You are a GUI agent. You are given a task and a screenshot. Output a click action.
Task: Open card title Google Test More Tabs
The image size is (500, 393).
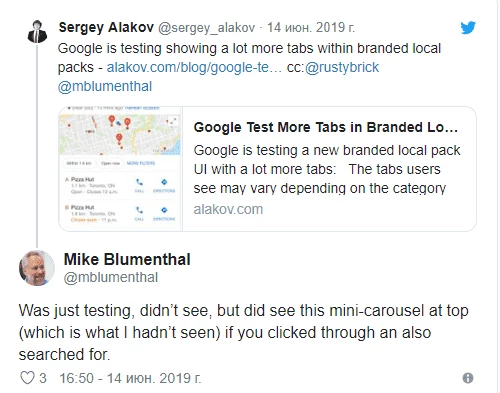pyautogui.click(x=326, y=127)
